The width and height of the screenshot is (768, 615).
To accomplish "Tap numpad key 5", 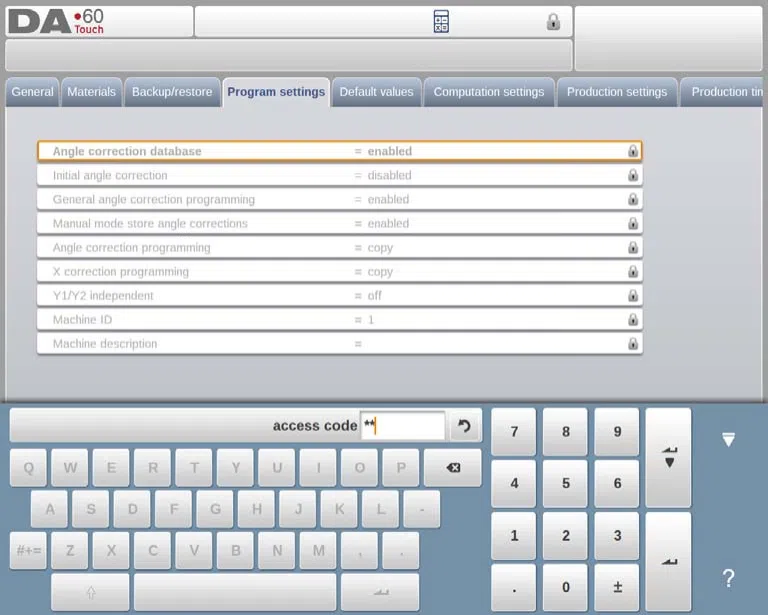I will 565,483.
